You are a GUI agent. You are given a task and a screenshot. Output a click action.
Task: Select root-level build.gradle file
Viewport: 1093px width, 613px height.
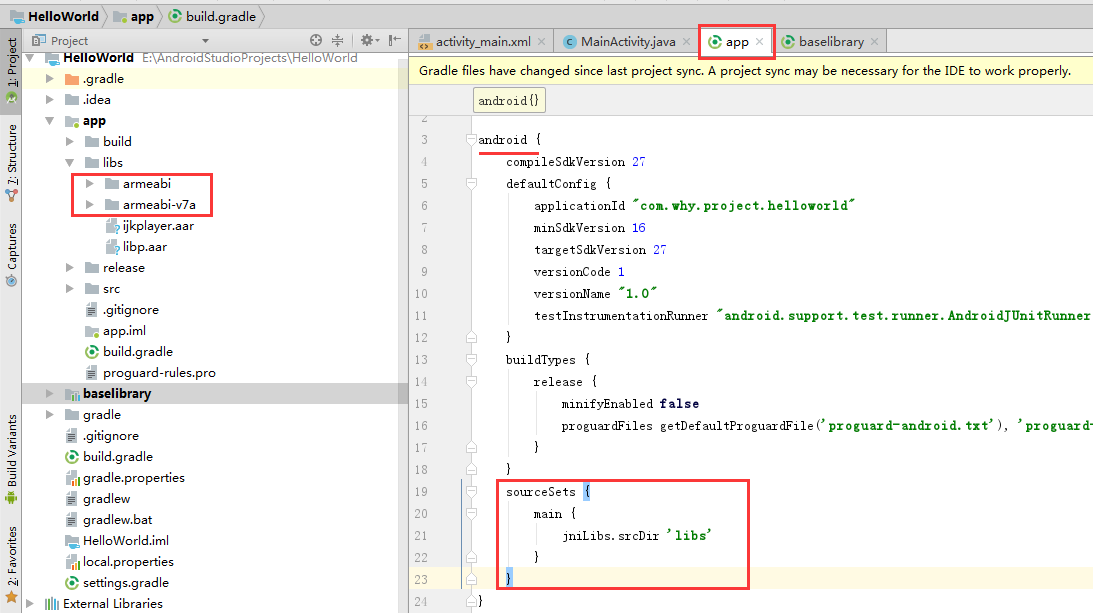pos(109,457)
